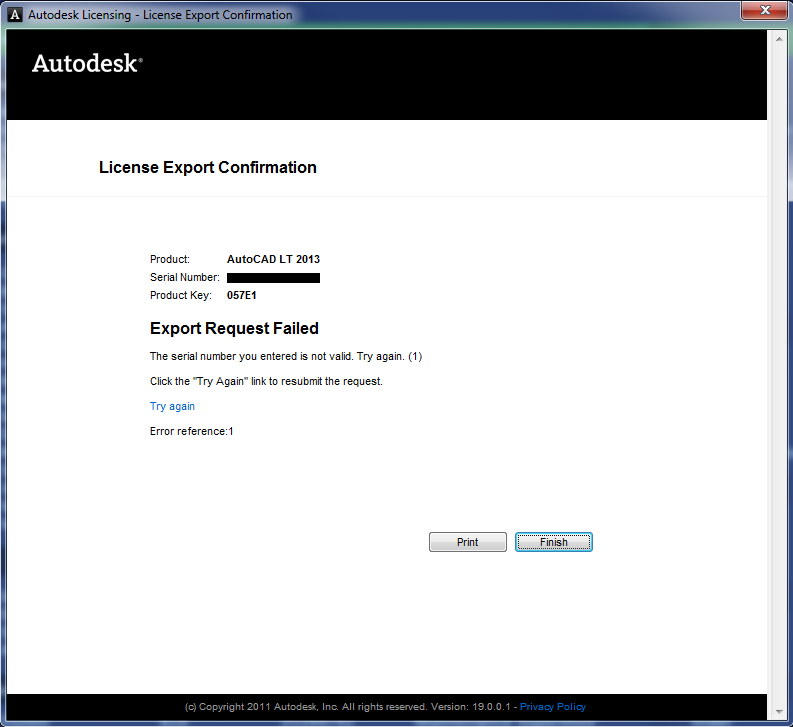The width and height of the screenshot is (793, 727).
Task: Click the Autodesk logo in header
Action: point(87,64)
